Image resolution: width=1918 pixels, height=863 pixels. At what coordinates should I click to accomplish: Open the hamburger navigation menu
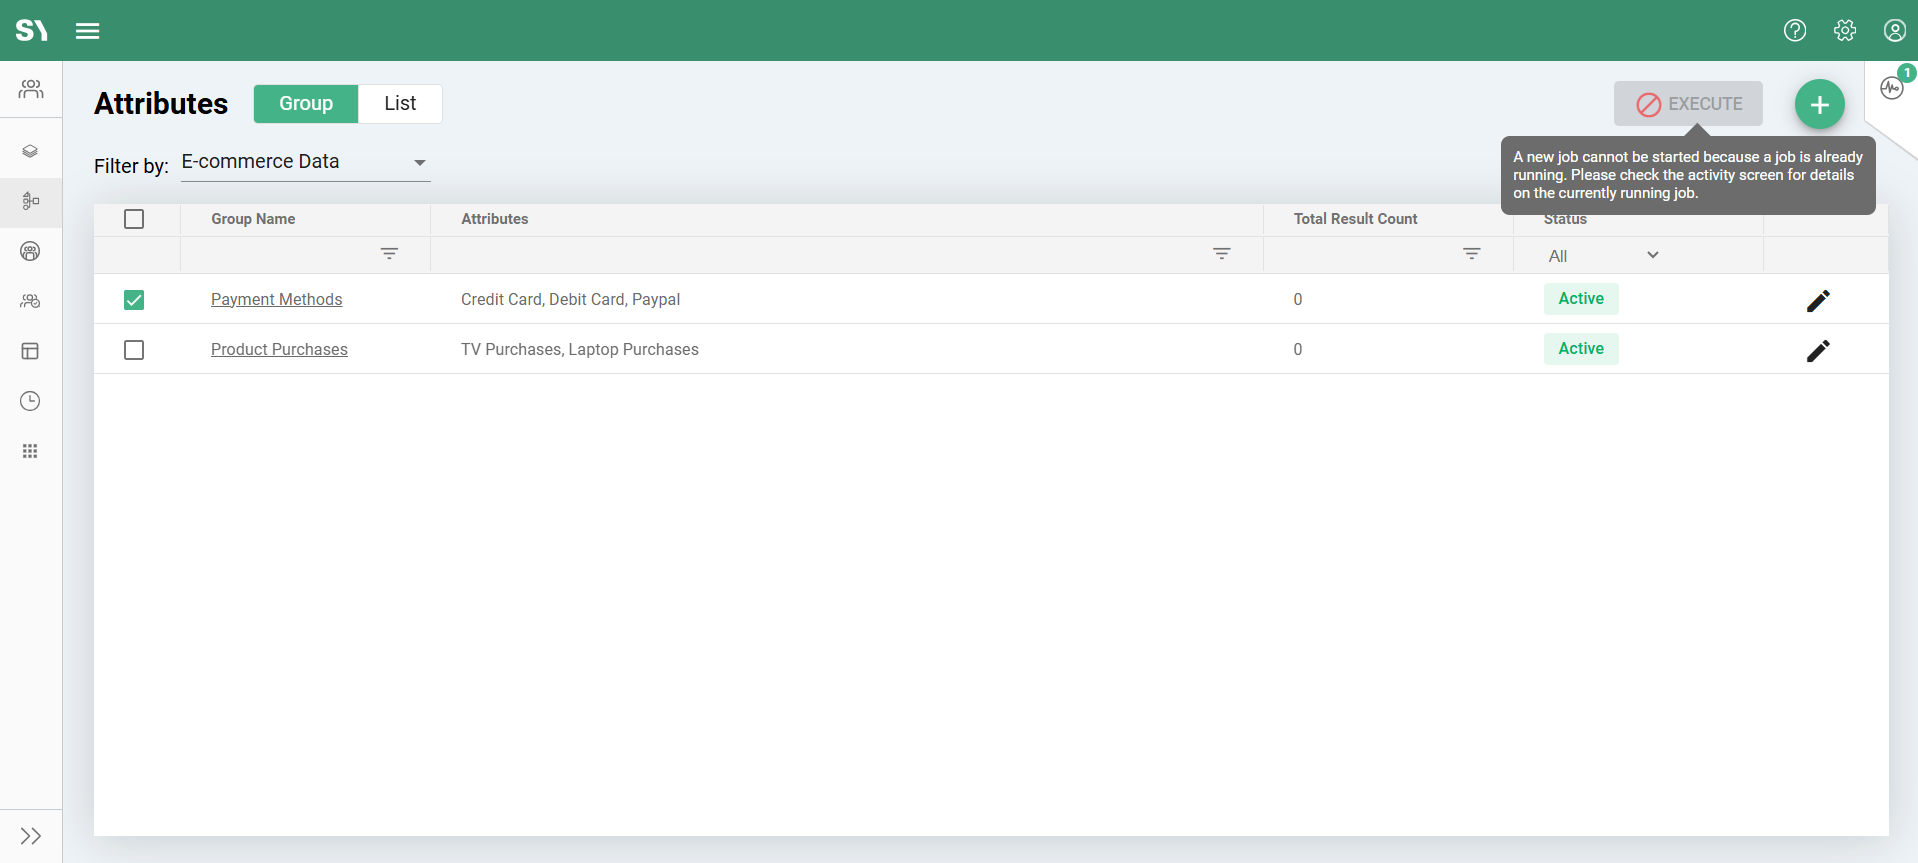tap(88, 31)
